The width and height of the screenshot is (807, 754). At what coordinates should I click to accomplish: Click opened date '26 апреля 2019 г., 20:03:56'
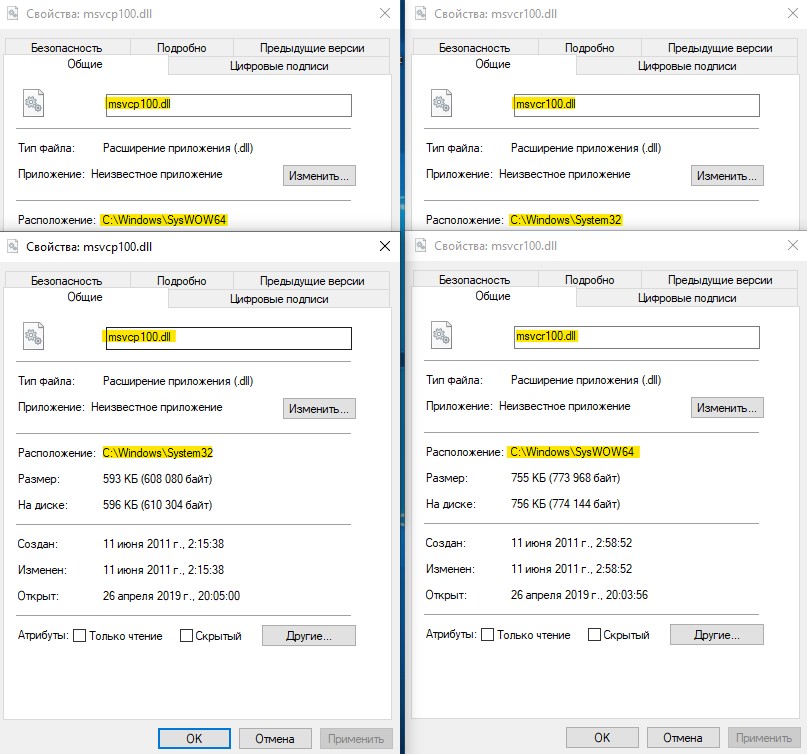pos(580,594)
